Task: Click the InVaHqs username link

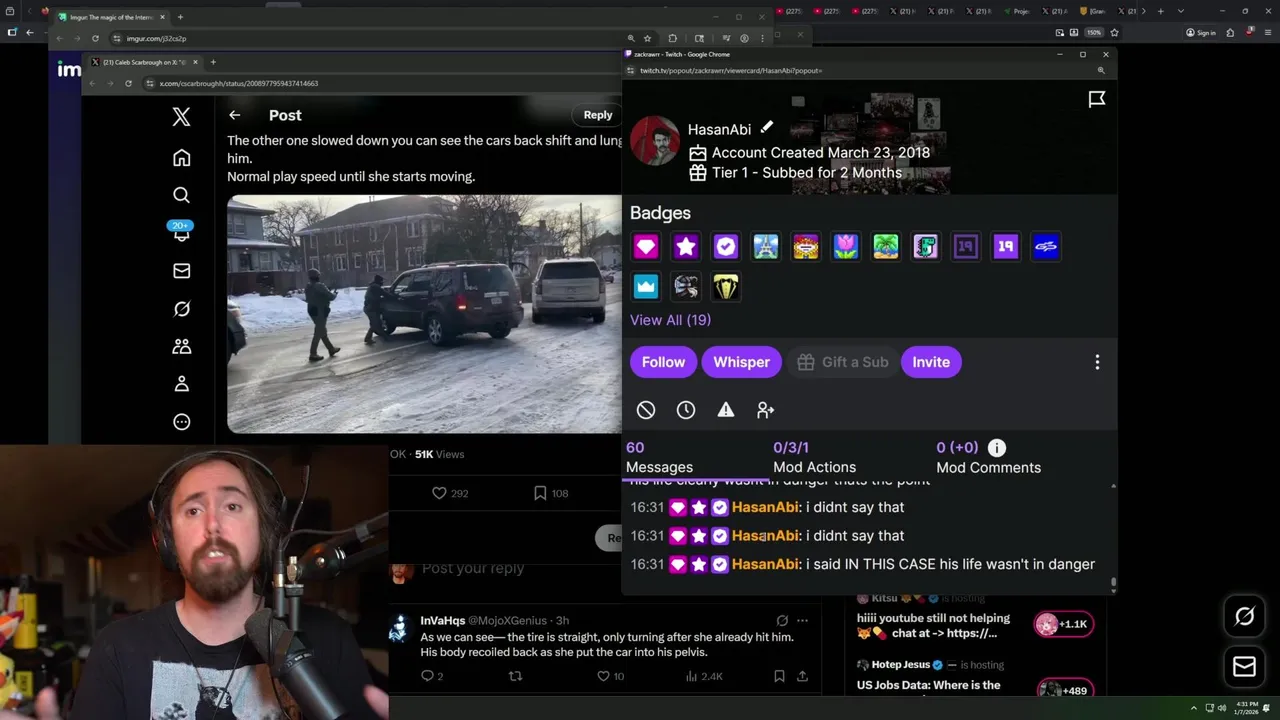Action: (x=442, y=620)
